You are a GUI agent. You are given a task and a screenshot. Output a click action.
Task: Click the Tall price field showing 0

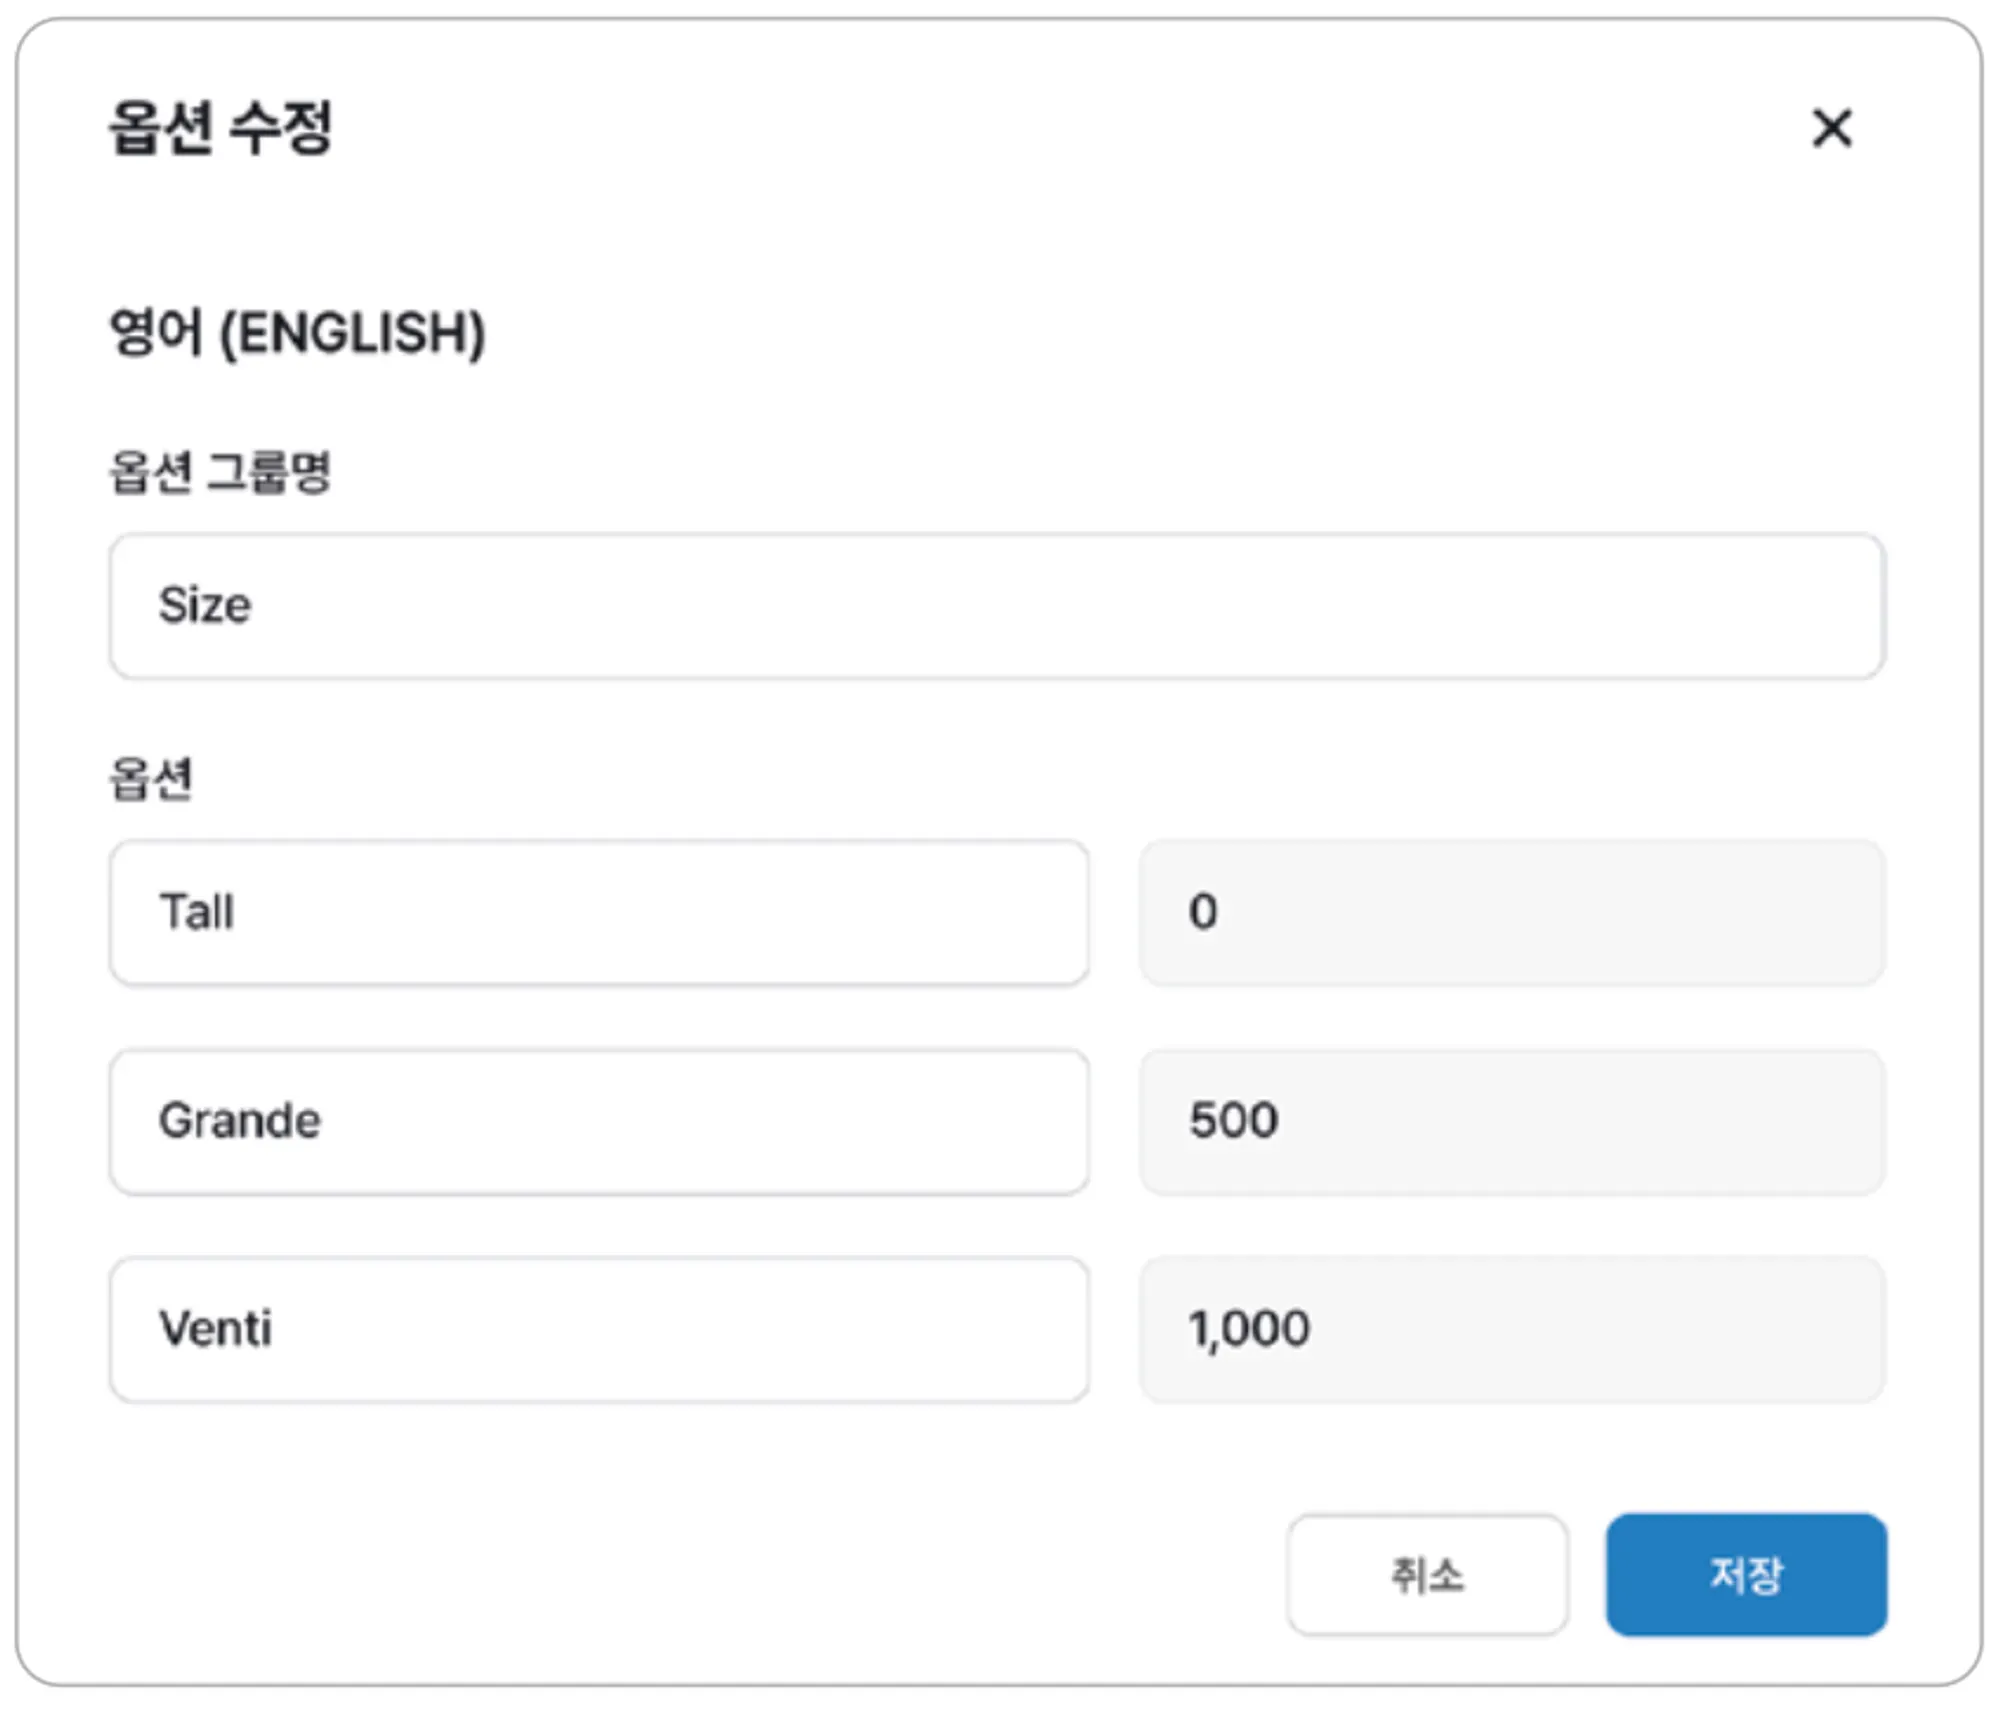point(1511,912)
